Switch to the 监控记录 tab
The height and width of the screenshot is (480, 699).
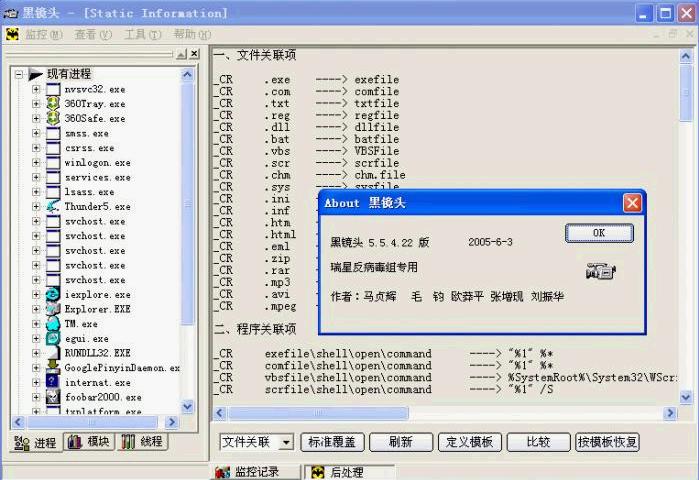point(255,472)
